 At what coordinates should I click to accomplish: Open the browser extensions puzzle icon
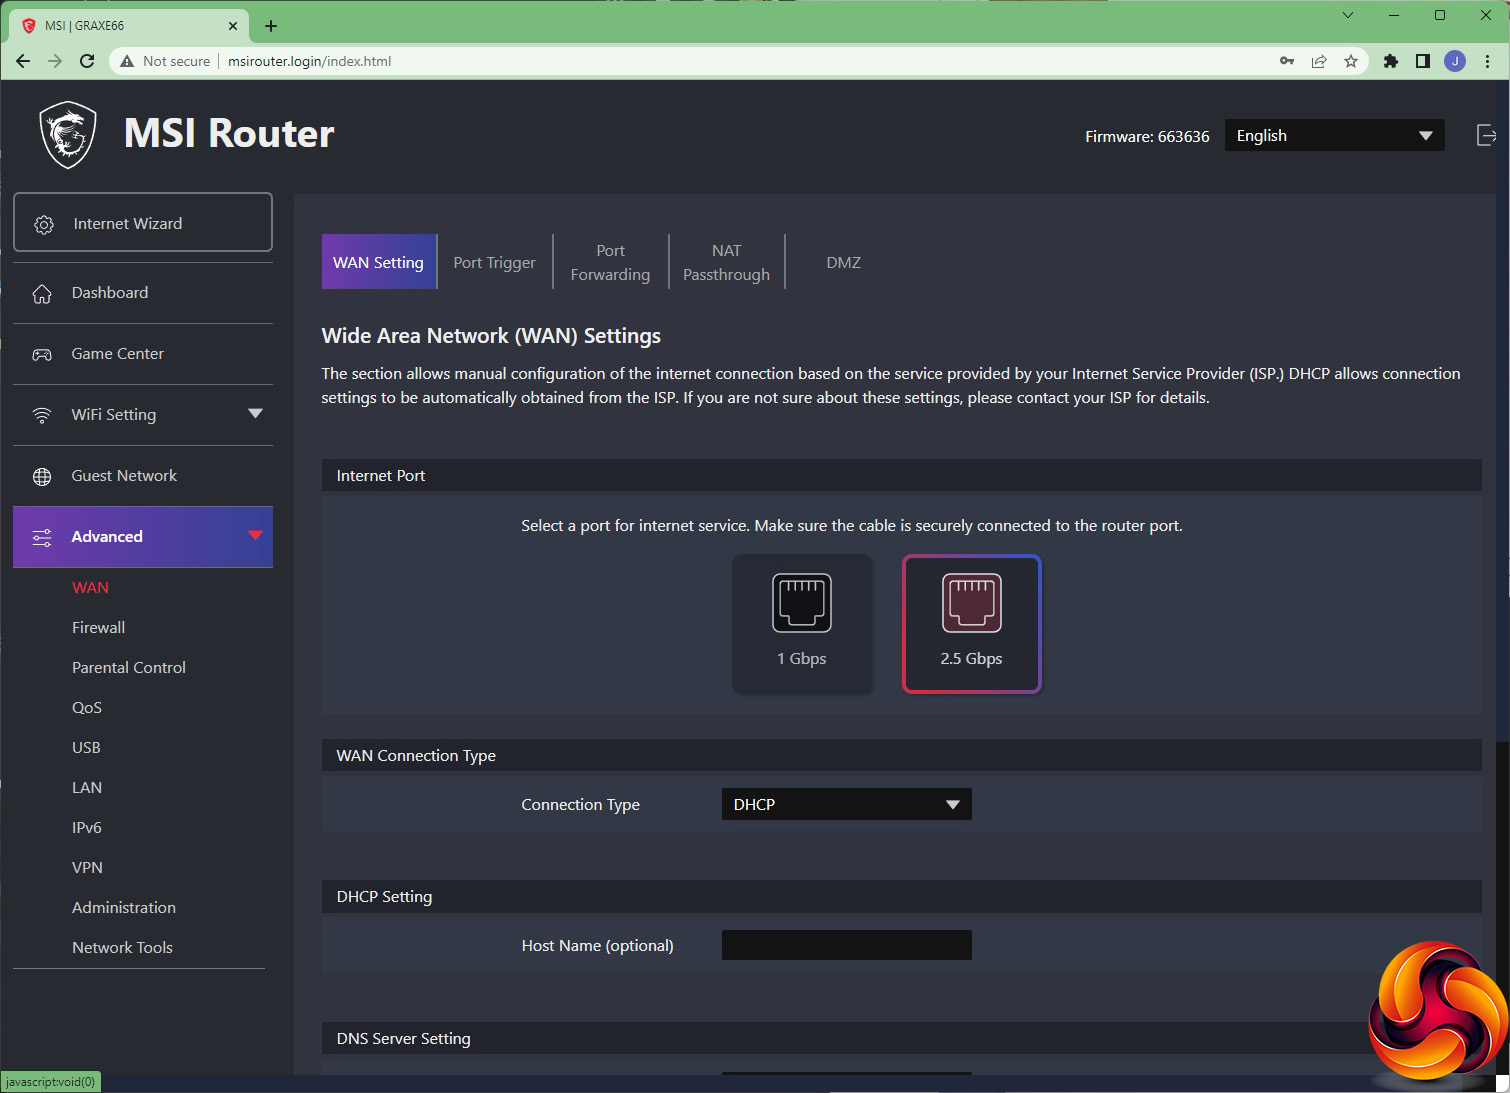[x=1391, y=61]
